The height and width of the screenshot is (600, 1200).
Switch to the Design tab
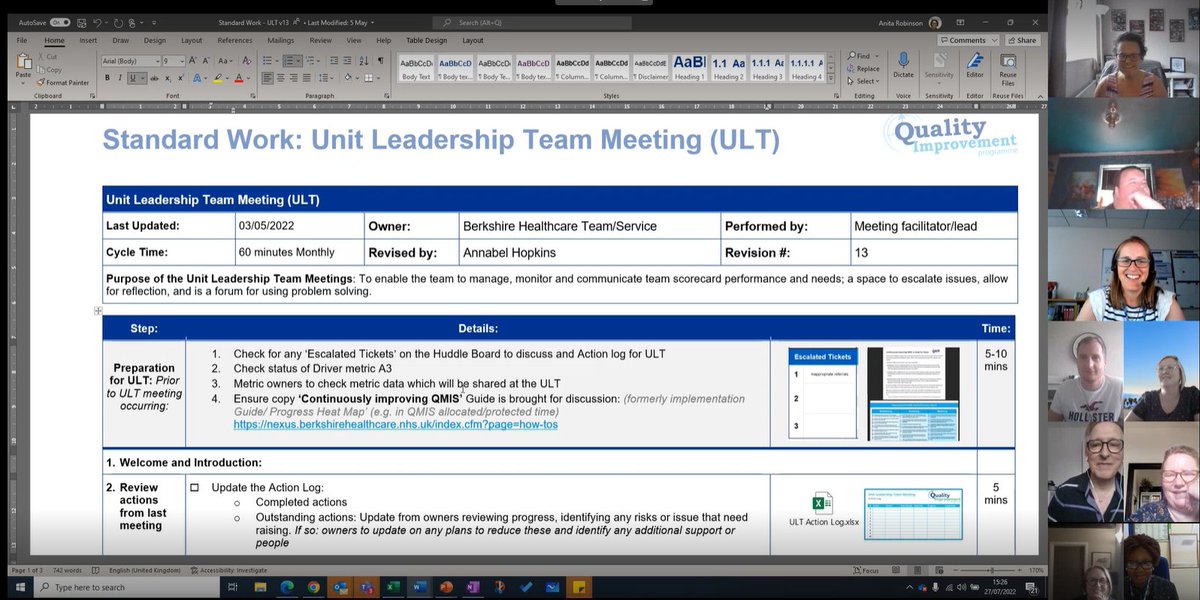[x=154, y=41]
